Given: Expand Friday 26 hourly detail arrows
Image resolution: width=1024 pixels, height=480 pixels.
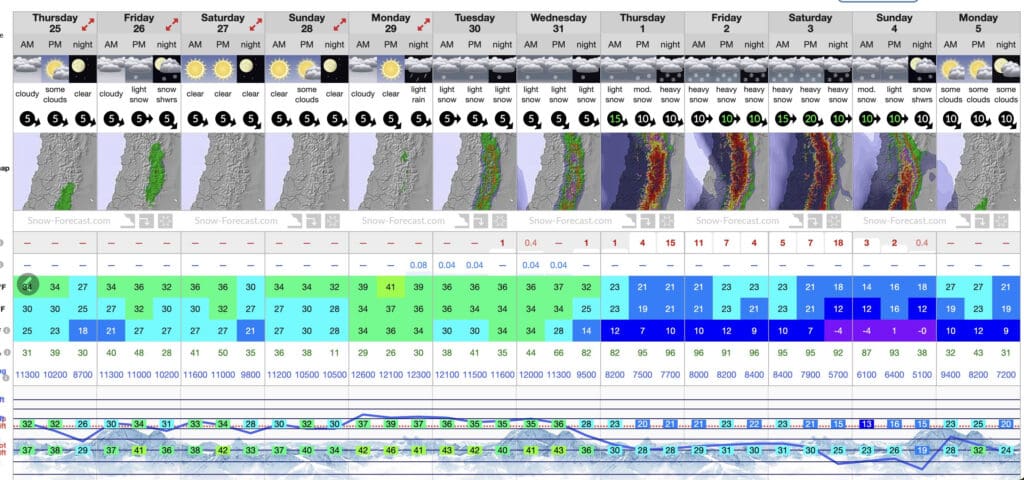Looking at the screenshot, I should [170, 23].
